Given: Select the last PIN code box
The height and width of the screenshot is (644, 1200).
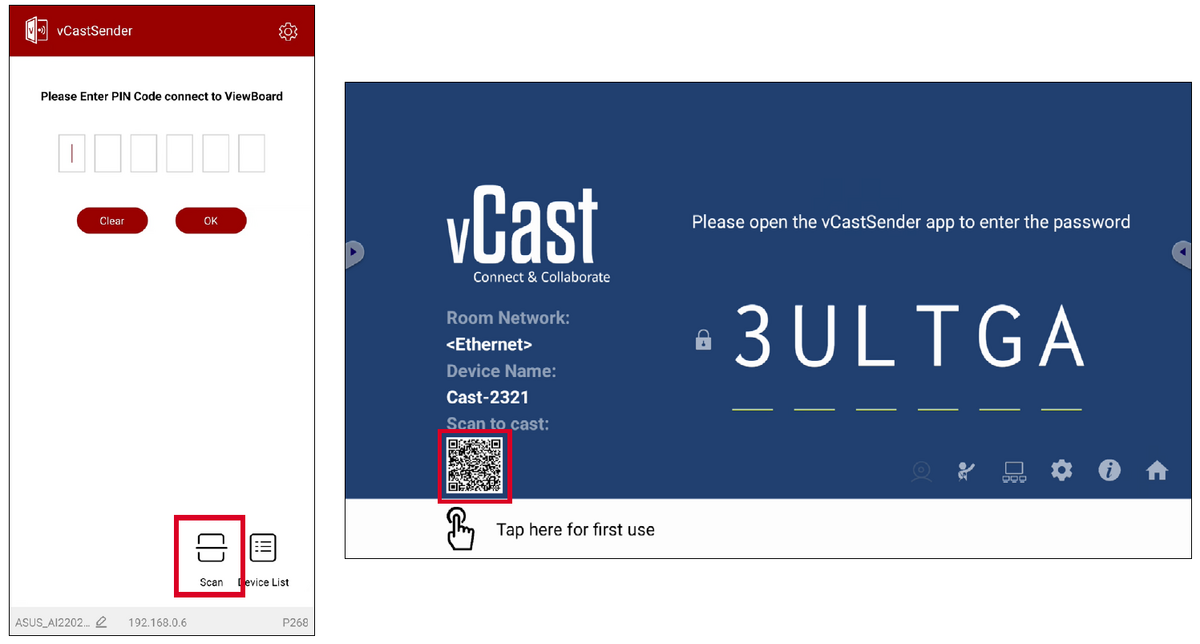Looking at the screenshot, I should (252, 154).
